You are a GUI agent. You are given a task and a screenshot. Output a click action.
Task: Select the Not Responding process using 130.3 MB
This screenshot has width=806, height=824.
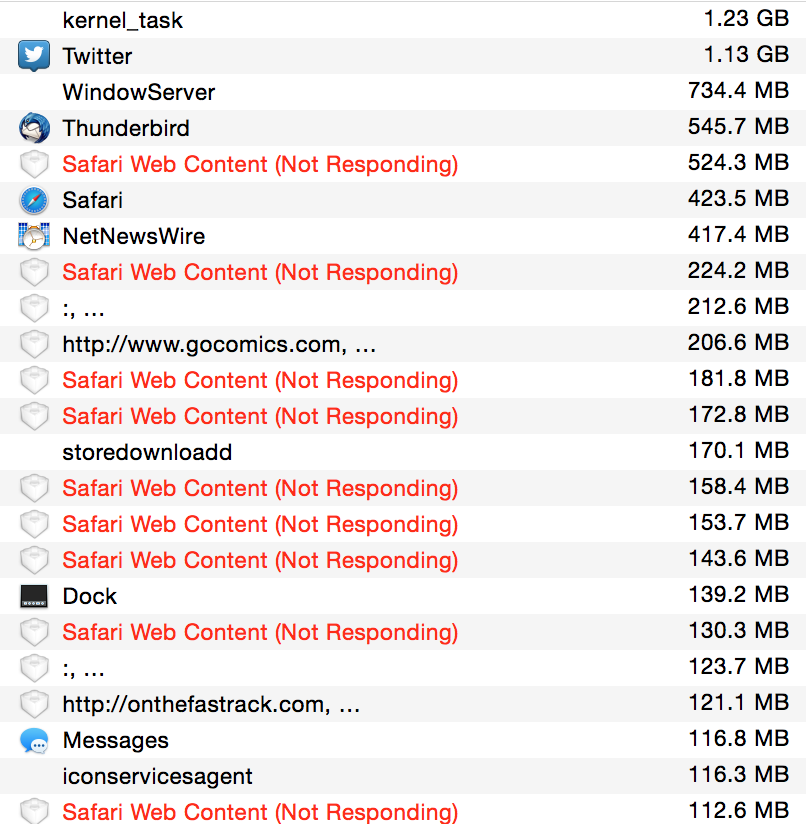(260, 633)
